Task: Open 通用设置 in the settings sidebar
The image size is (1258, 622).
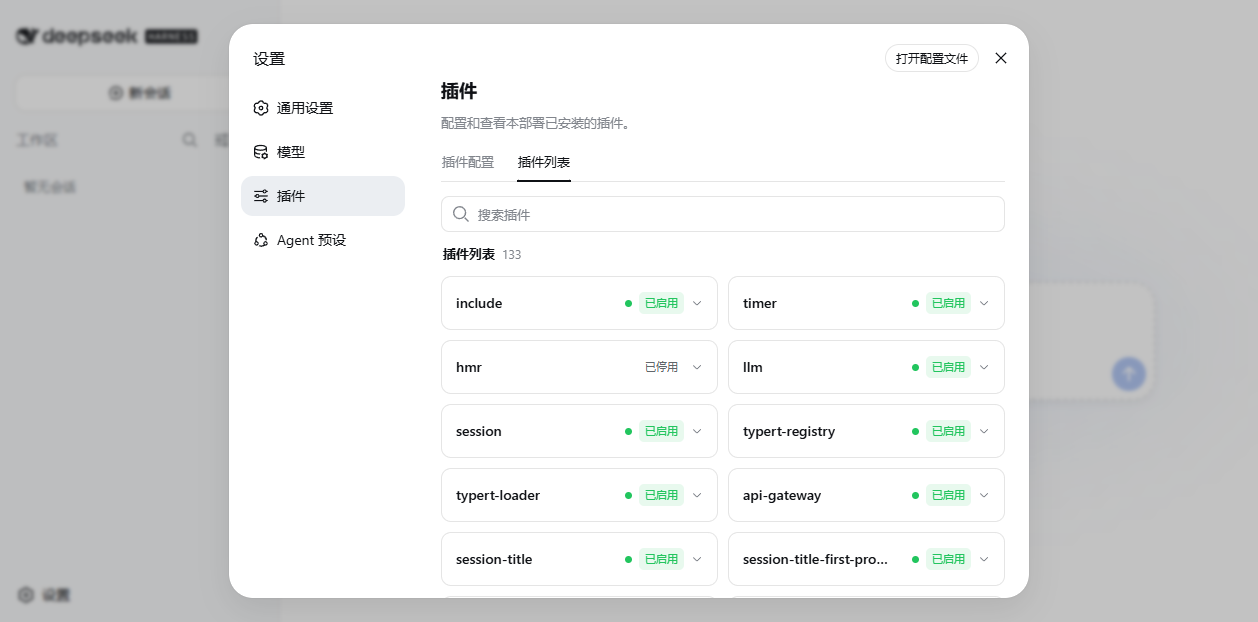Action: (323, 108)
